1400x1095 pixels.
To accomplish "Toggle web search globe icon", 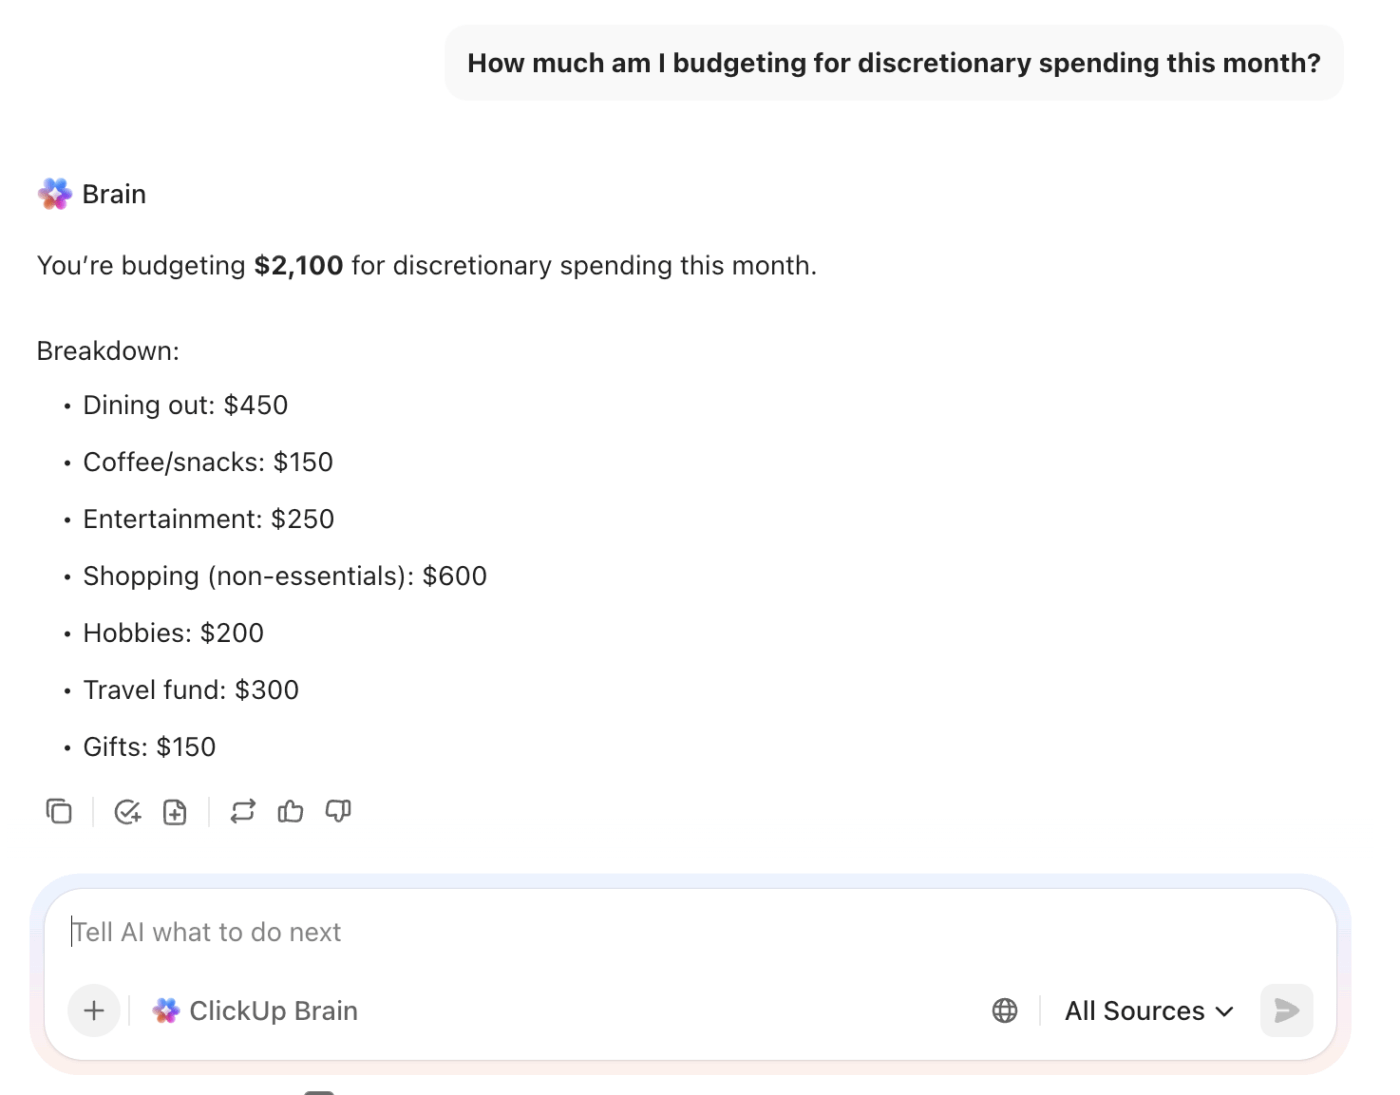I will click(x=1005, y=1011).
